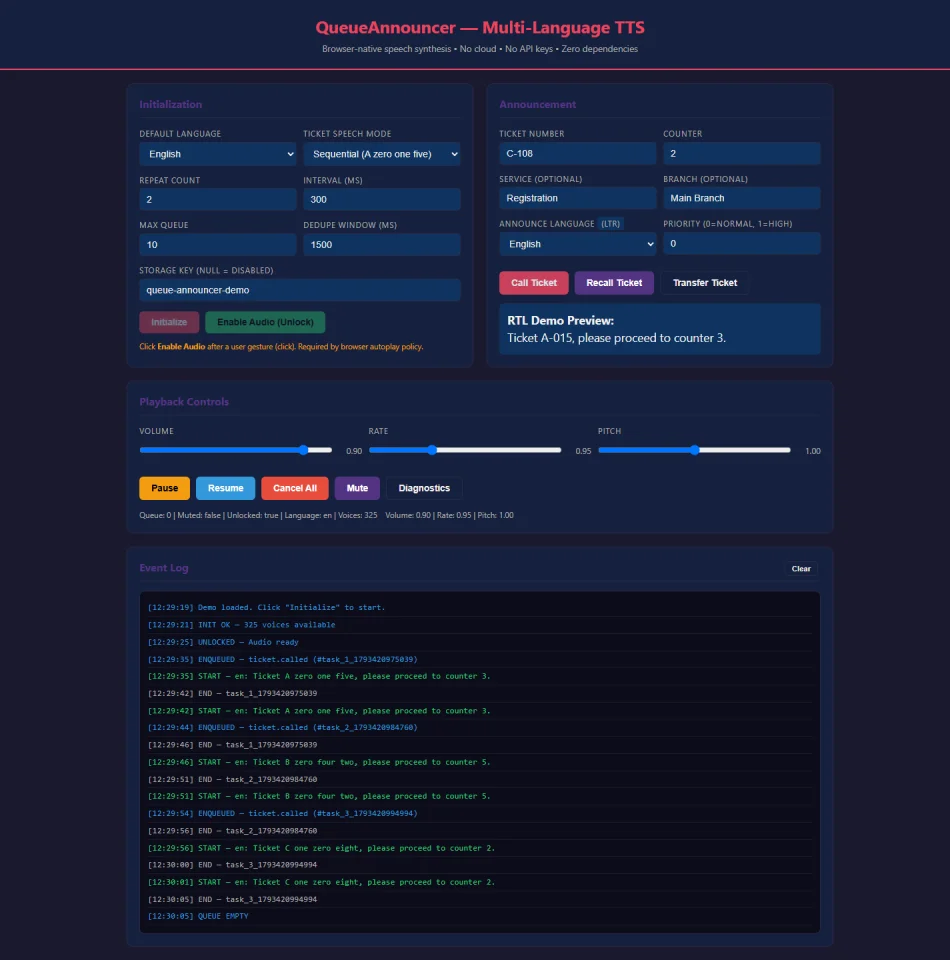Click the ENQUEUED task_3 log entry

click(x=479, y=813)
